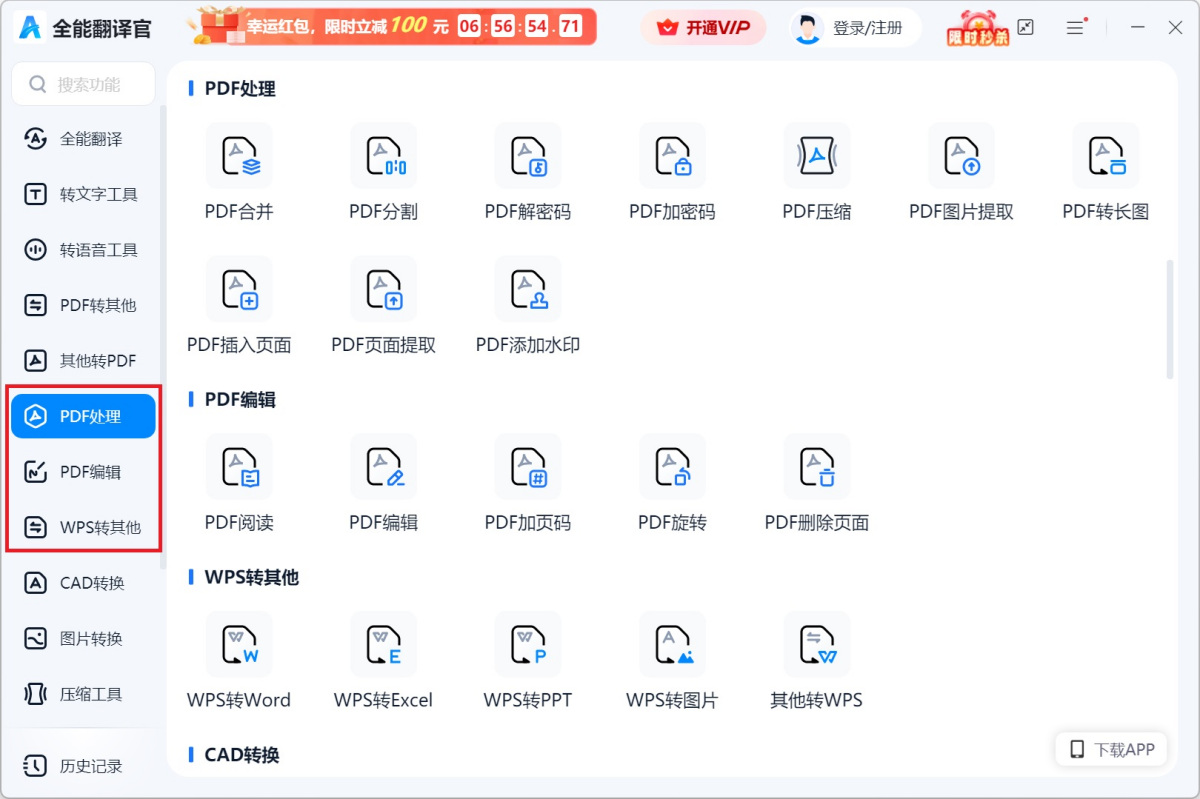Open the WPS转Excel converter
Screen dimensions: 1200x799
[x=383, y=660]
